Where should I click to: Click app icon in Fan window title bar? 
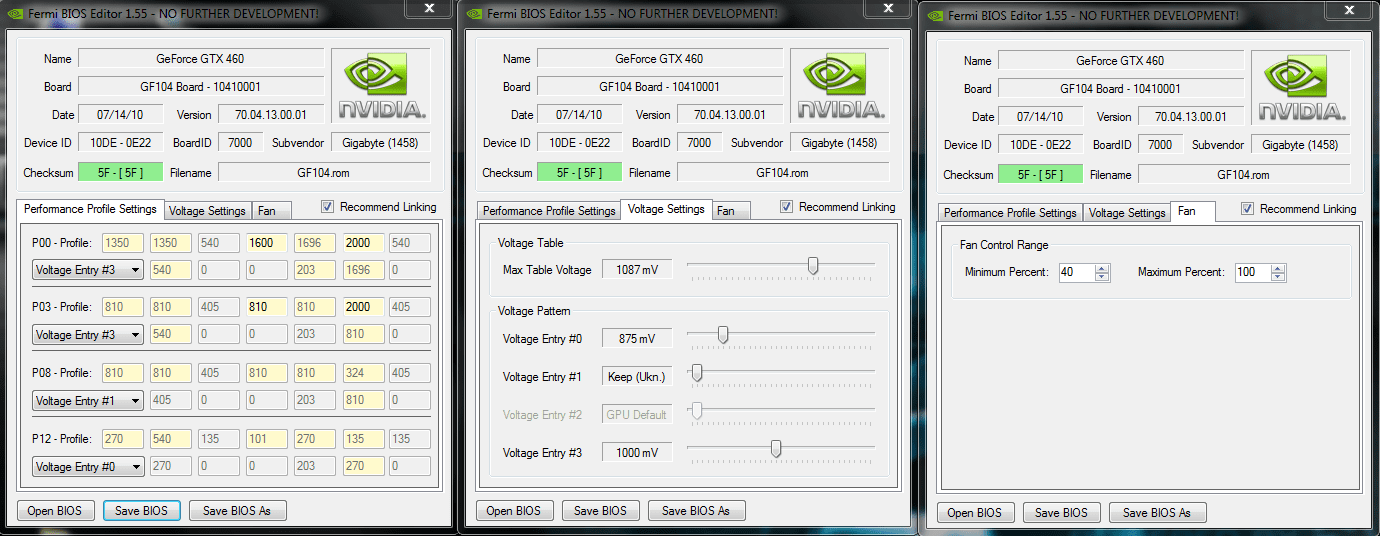pyautogui.click(x=934, y=15)
